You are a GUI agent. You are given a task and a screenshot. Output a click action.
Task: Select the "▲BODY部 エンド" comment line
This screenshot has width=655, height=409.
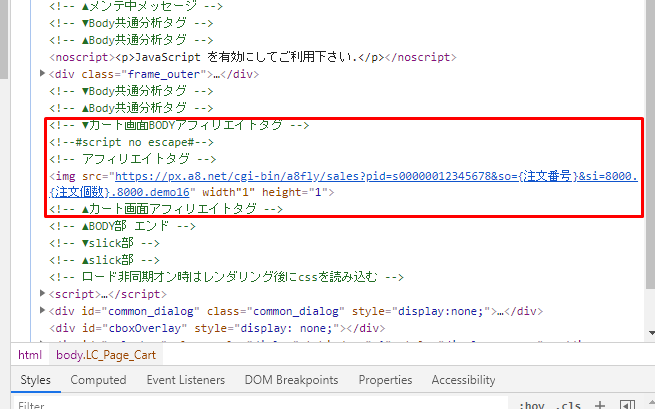(x=122, y=226)
